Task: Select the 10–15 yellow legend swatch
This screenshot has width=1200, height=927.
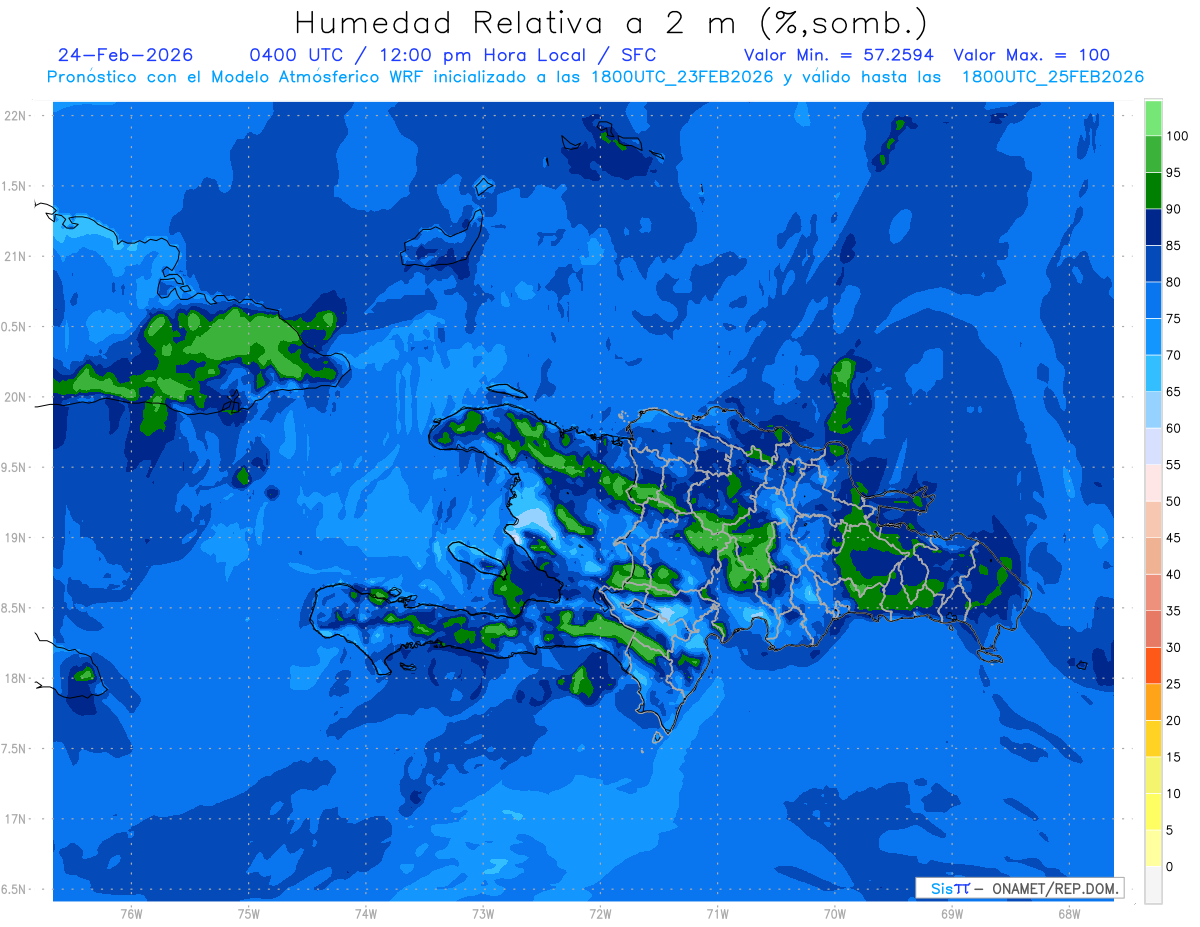Action: [1153, 775]
